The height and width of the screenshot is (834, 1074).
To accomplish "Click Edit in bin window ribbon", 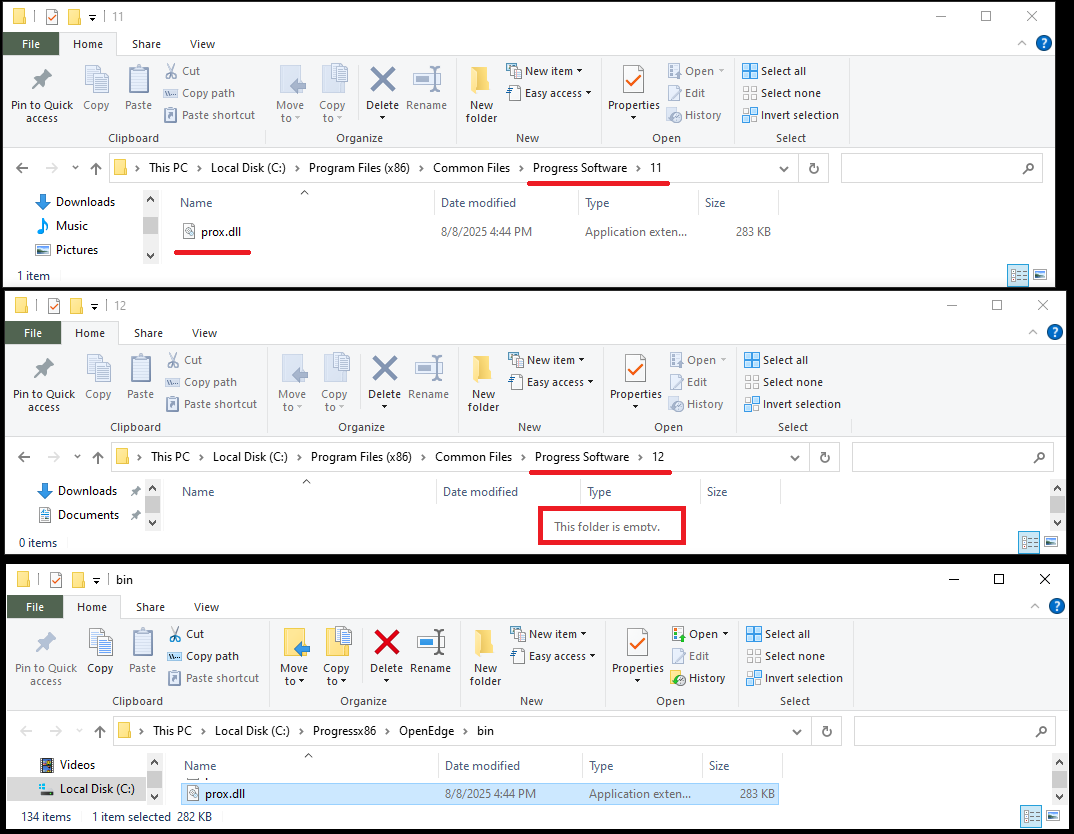I will point(690,656).
